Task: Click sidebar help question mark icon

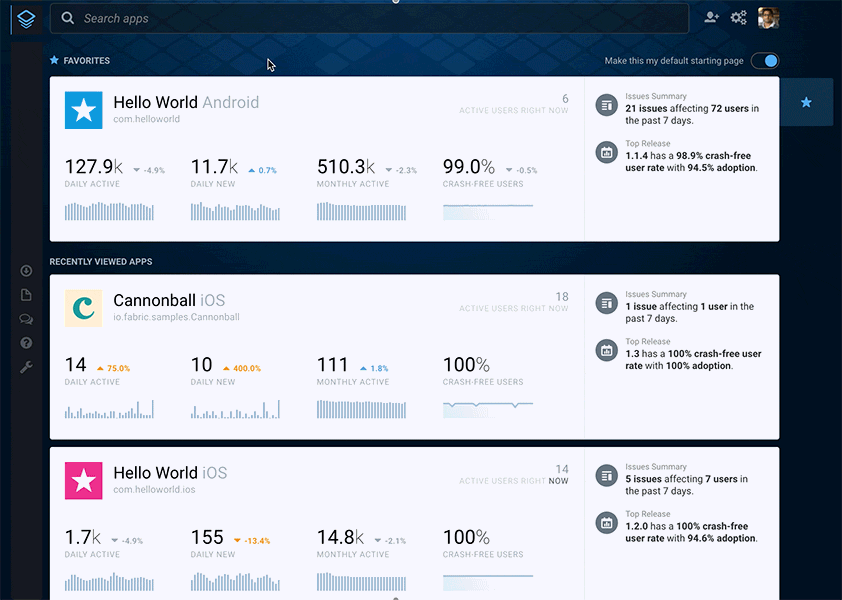Action: (x=26, y=343)
